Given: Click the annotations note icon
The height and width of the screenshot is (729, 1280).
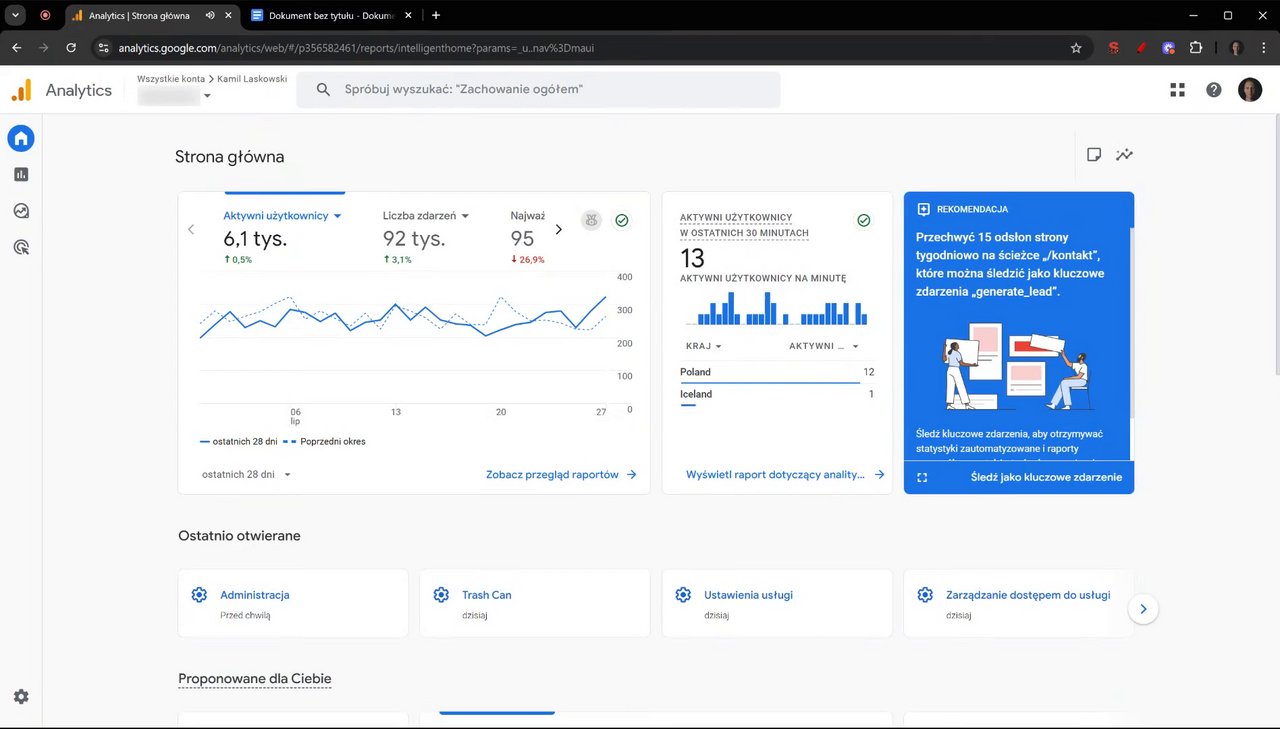Looking at the screenshot, I should [x=1094, y=155].
